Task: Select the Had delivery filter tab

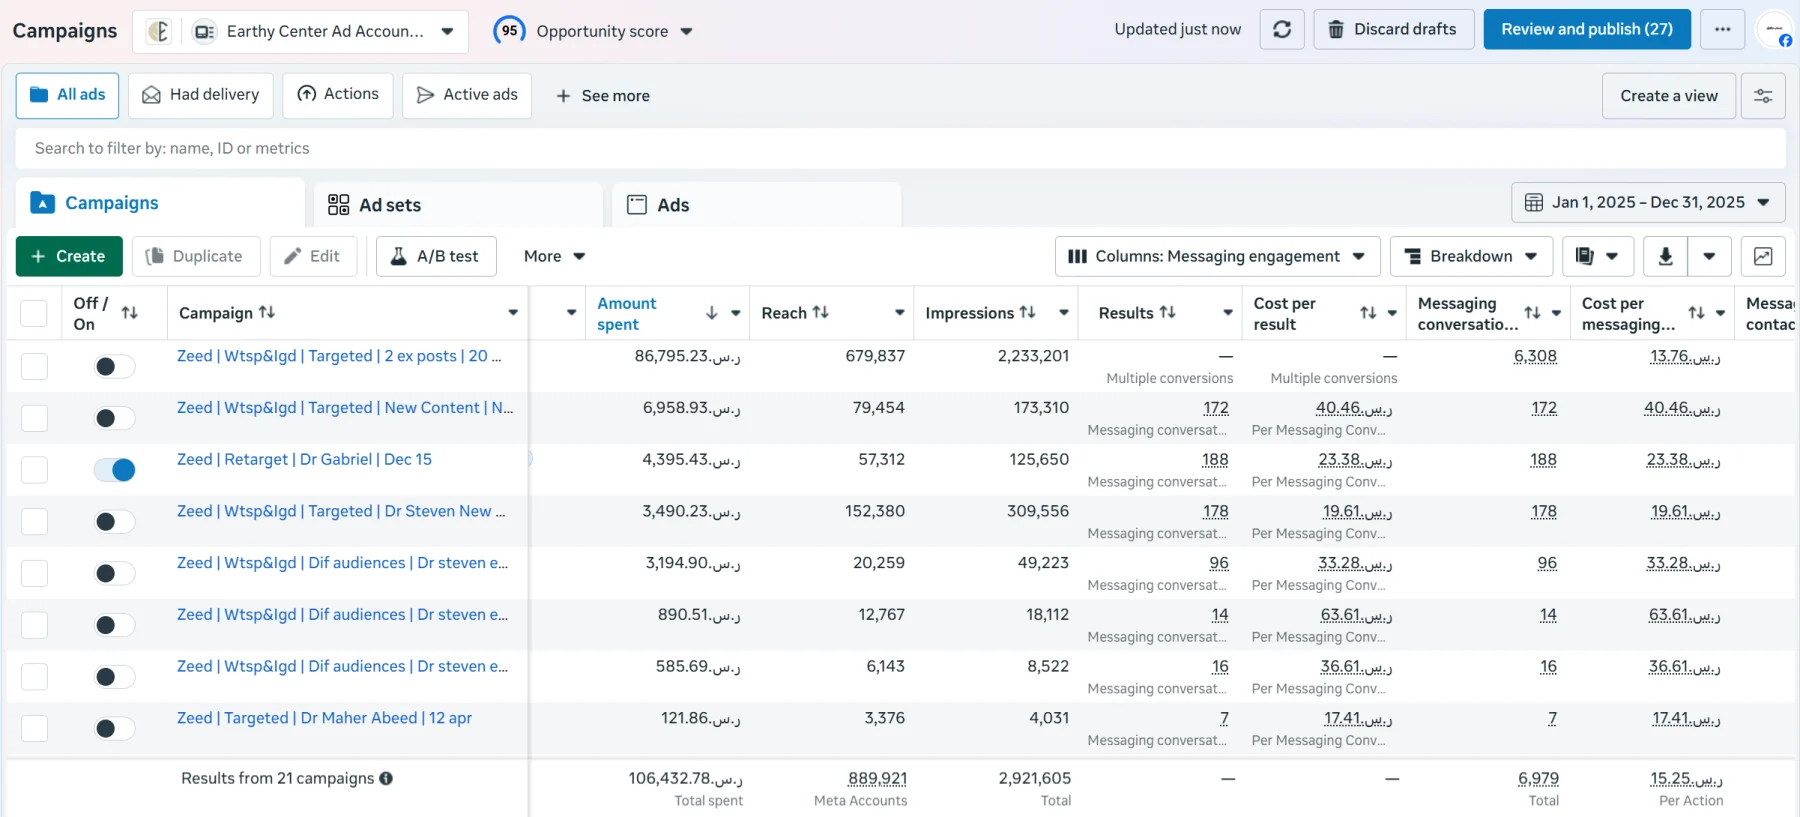Action: (201, 95)
